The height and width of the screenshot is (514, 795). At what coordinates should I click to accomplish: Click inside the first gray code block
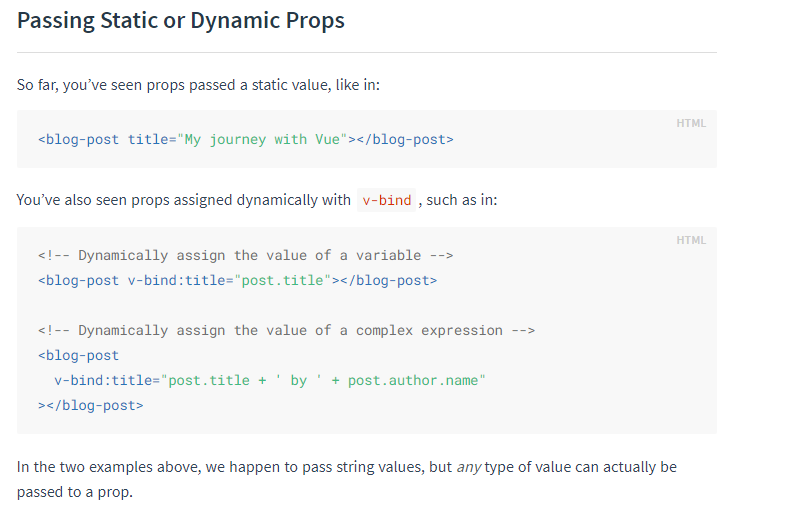point(560,145)
